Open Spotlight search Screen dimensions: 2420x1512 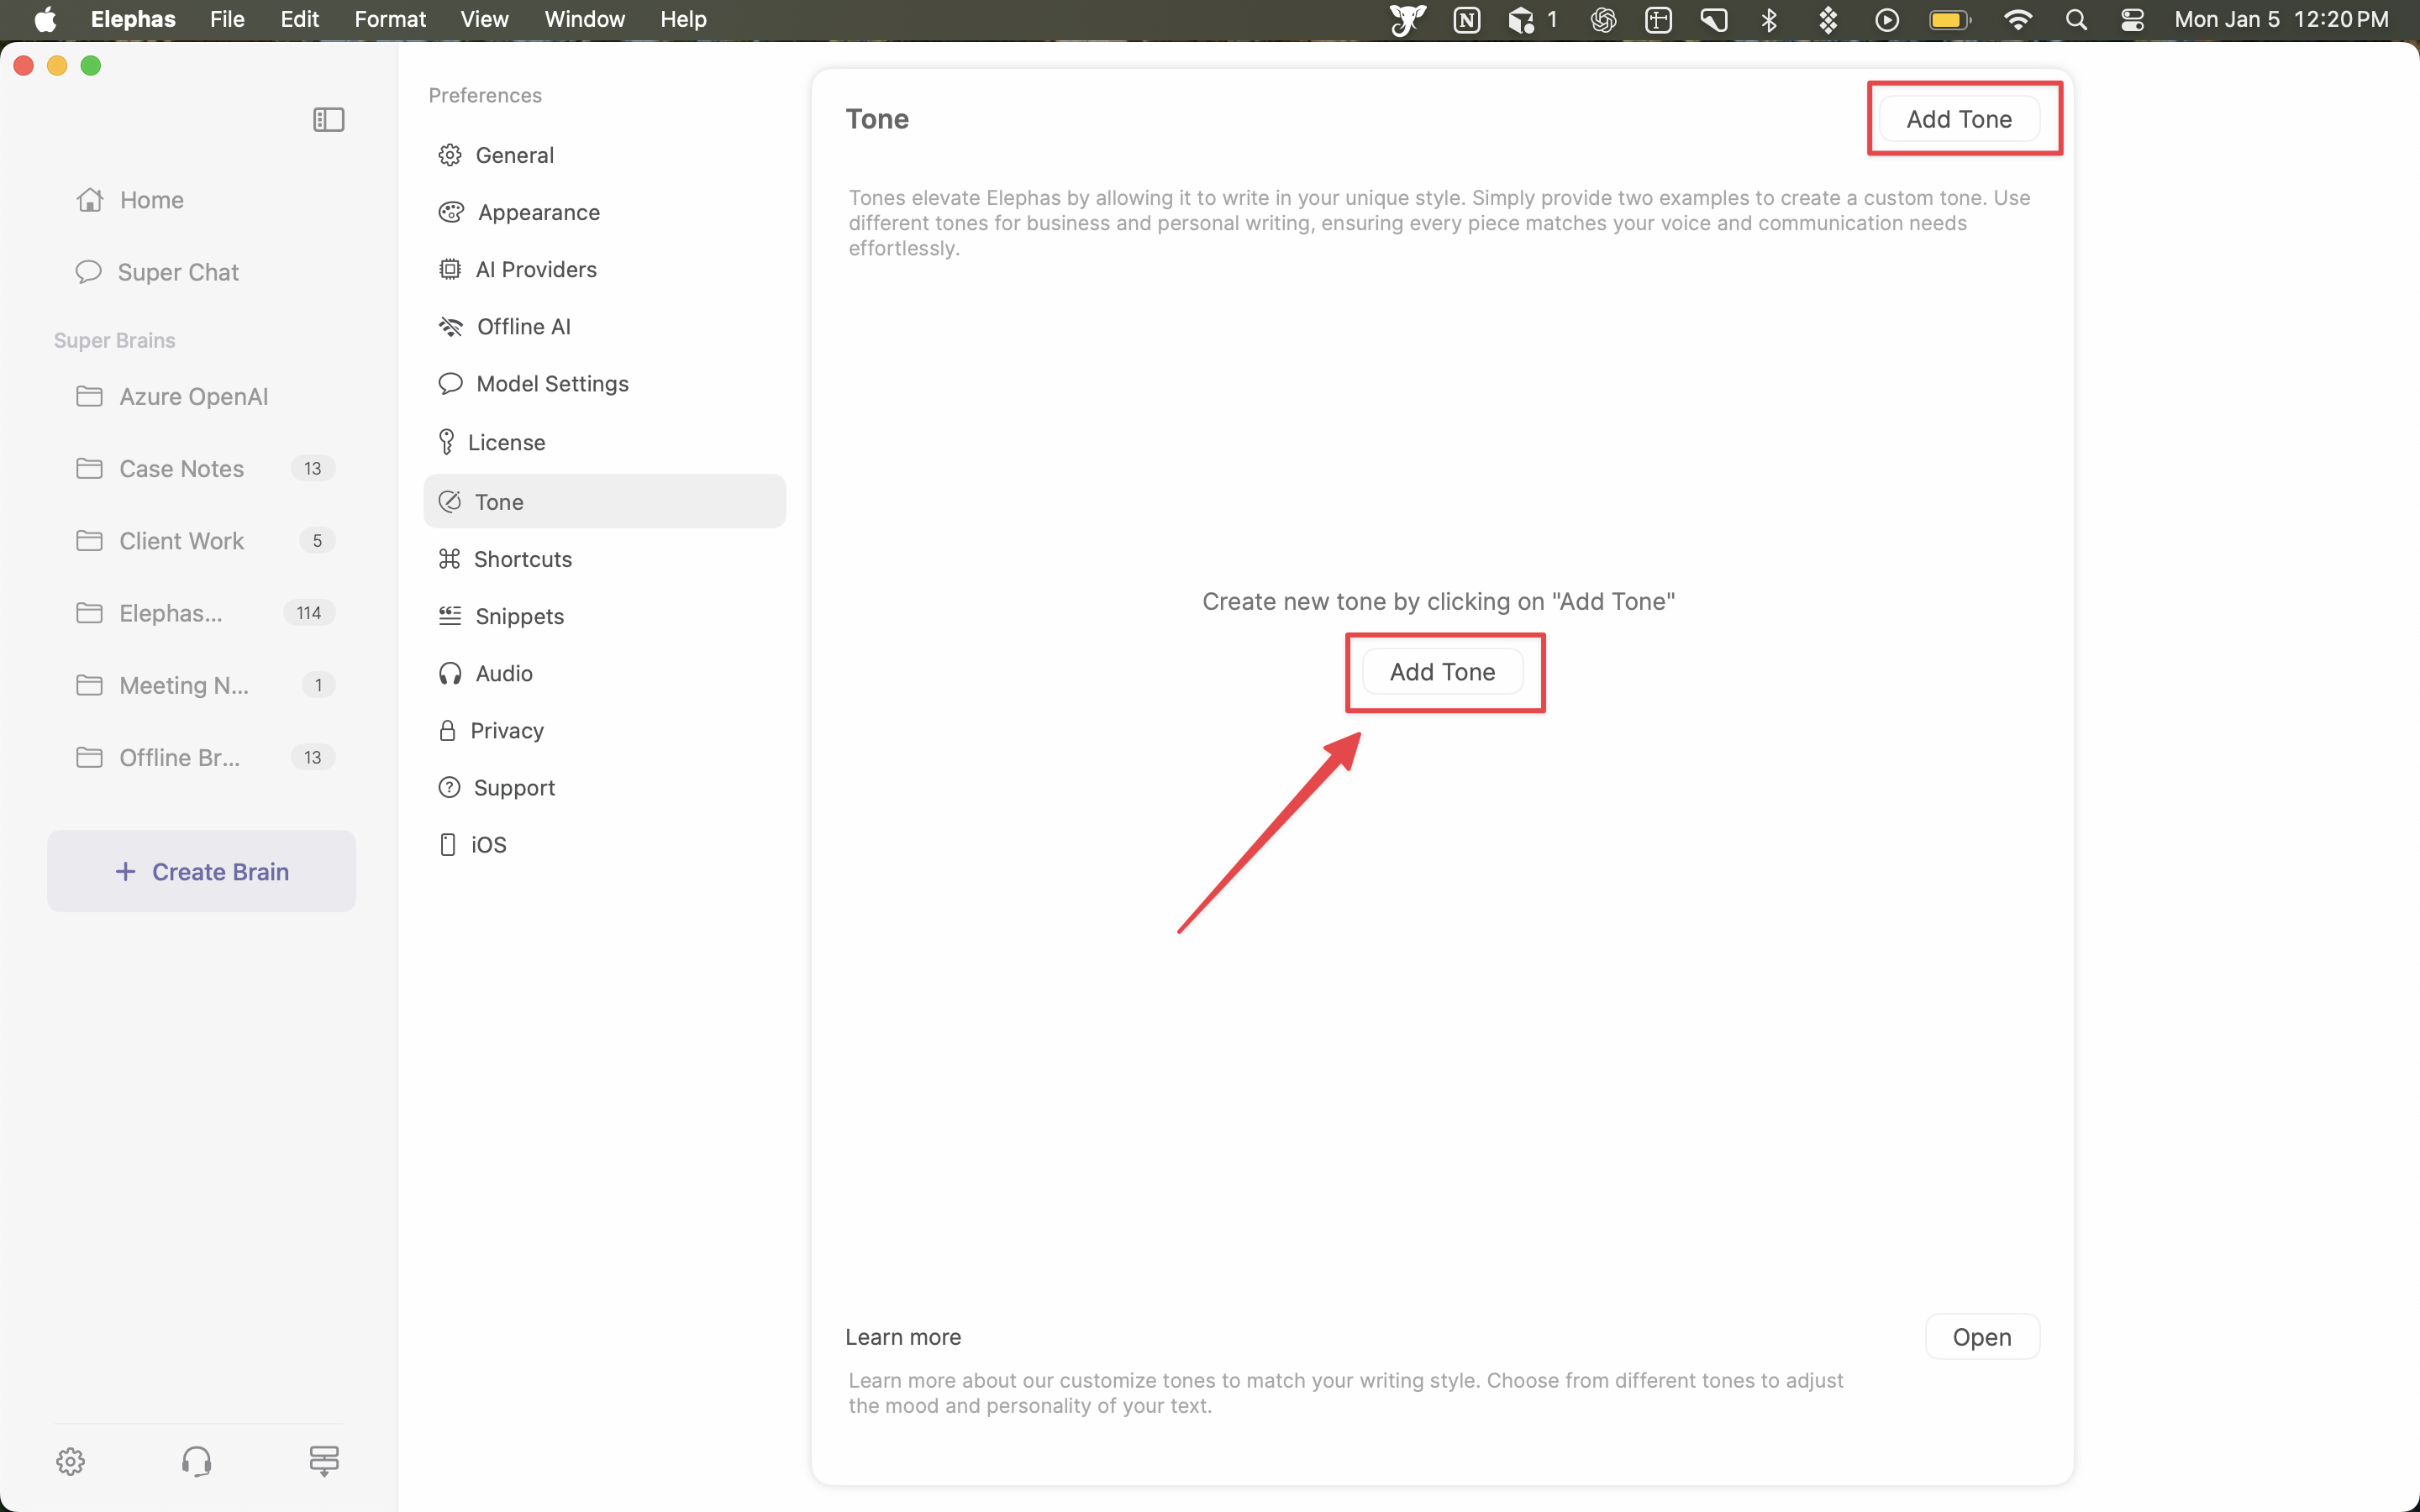2076,19
